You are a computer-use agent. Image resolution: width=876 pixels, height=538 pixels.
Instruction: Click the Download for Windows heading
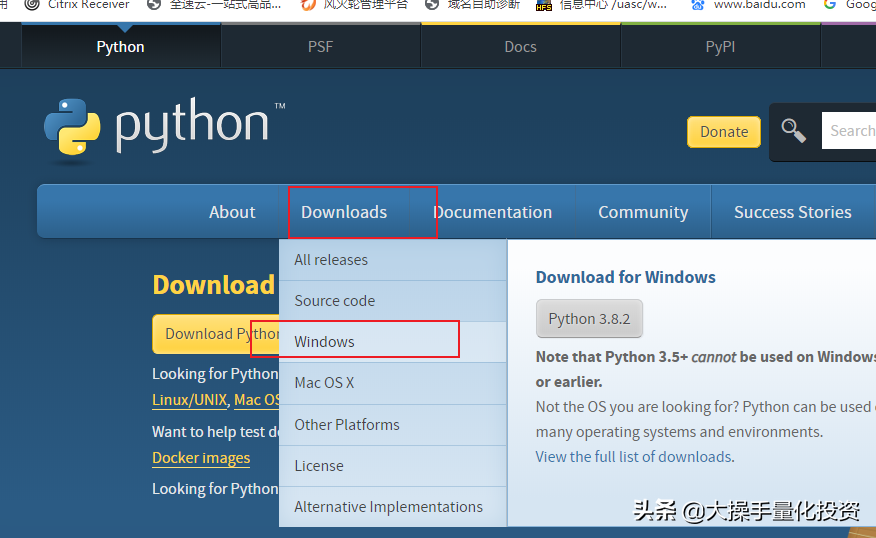pyautogui.click(x=626, y=277)
